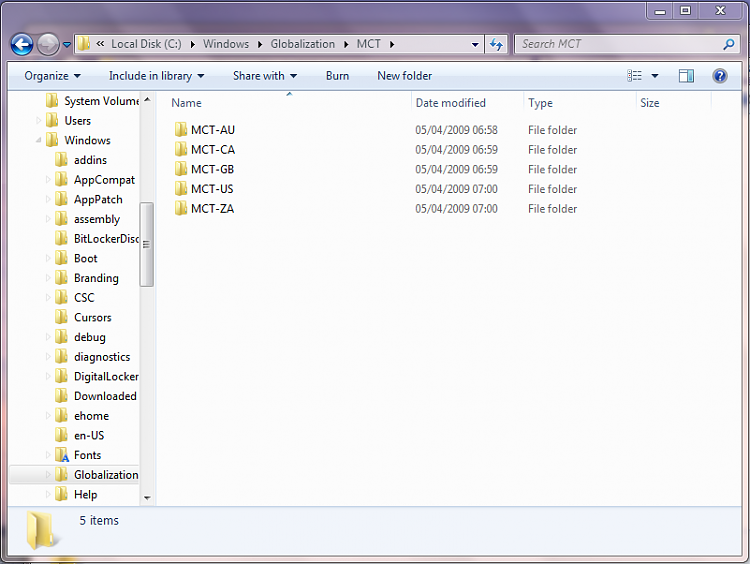
Task: Expand the arrow after Windows in breadcrumb
Action: click(x=260, y=44)
